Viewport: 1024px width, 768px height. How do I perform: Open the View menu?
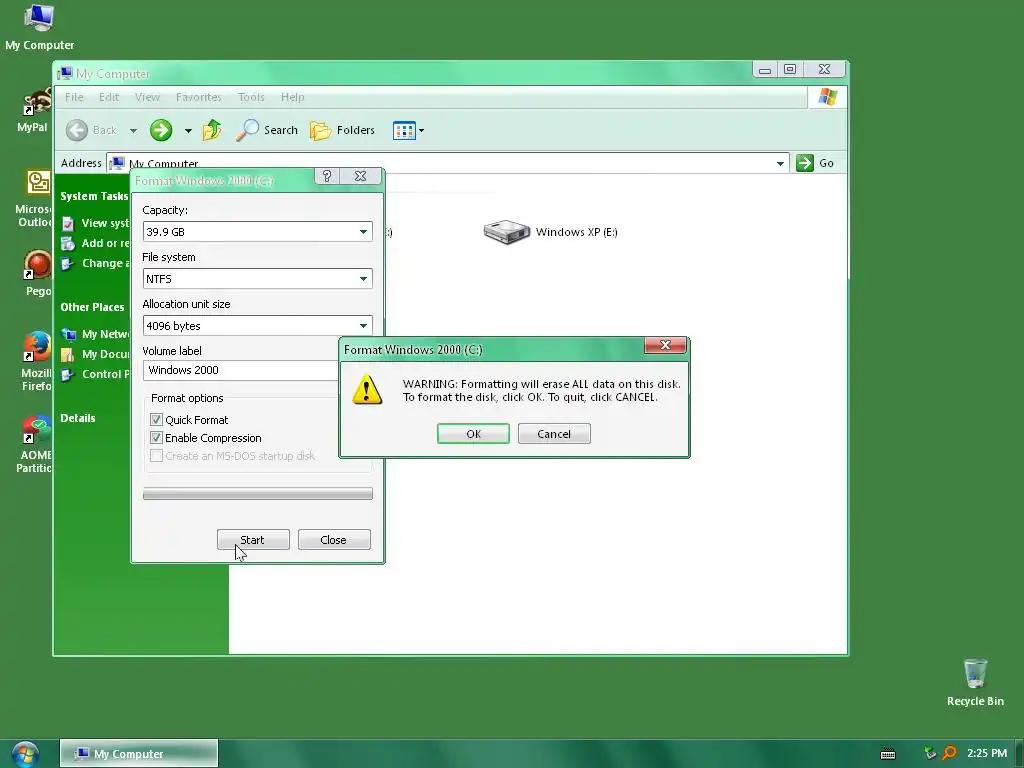pos(147,97)
